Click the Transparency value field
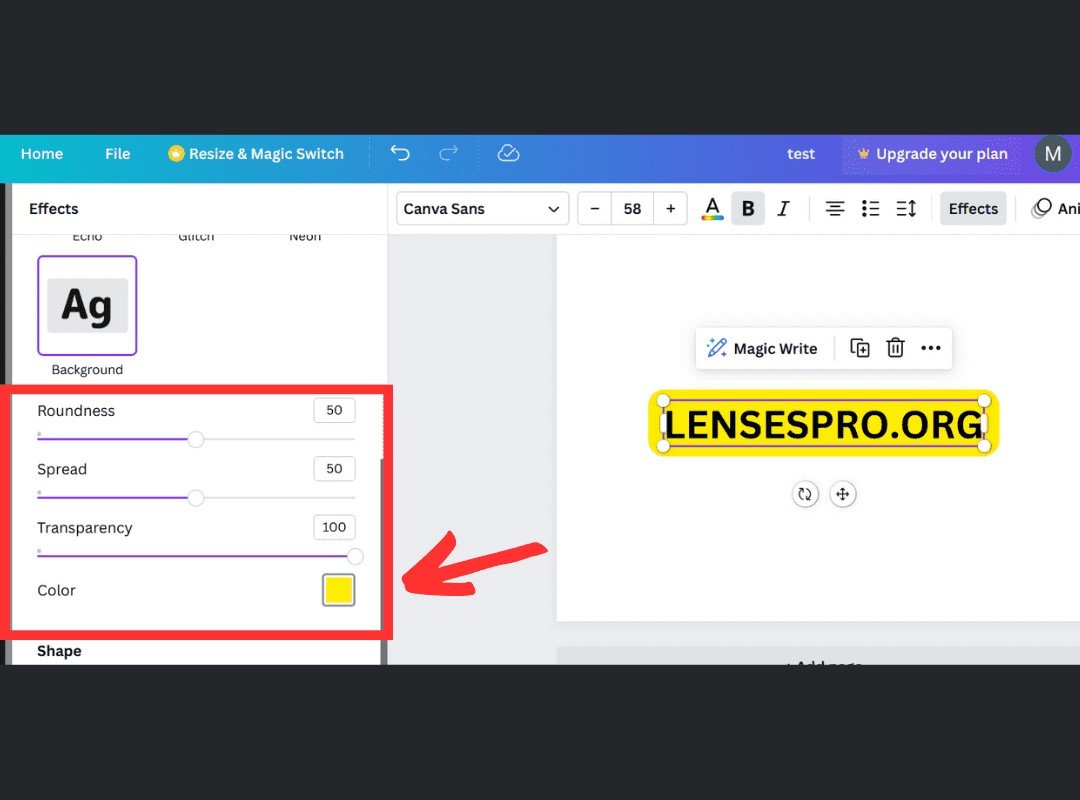The width and height of the screenshot is (1080, 800). [x=334, y=527]
